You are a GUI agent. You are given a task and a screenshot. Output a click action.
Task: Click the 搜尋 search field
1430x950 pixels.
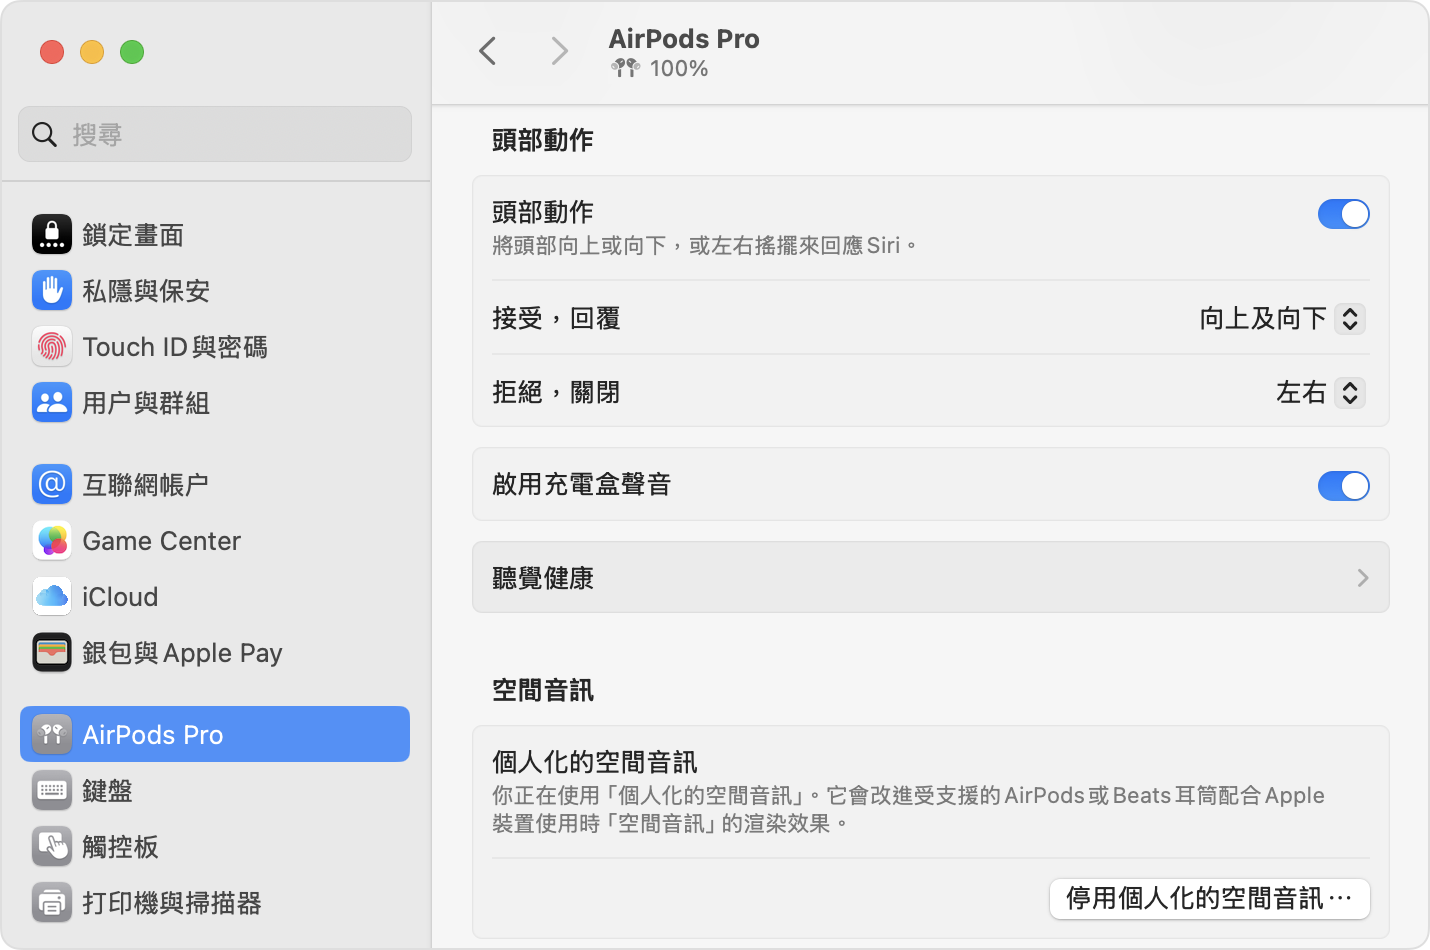(x=215, y=134)
